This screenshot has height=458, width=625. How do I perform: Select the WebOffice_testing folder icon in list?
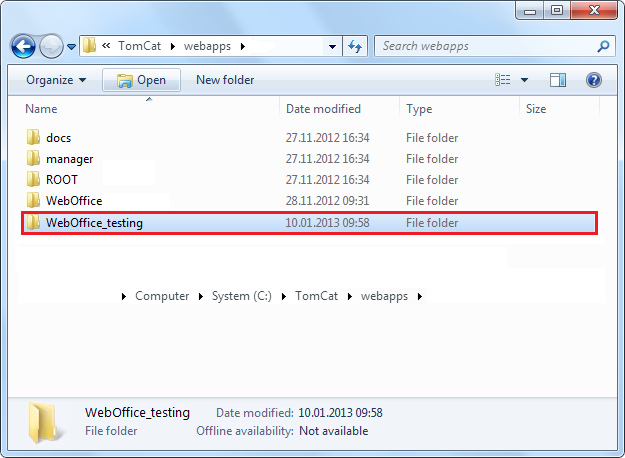(x=33, y=222)
